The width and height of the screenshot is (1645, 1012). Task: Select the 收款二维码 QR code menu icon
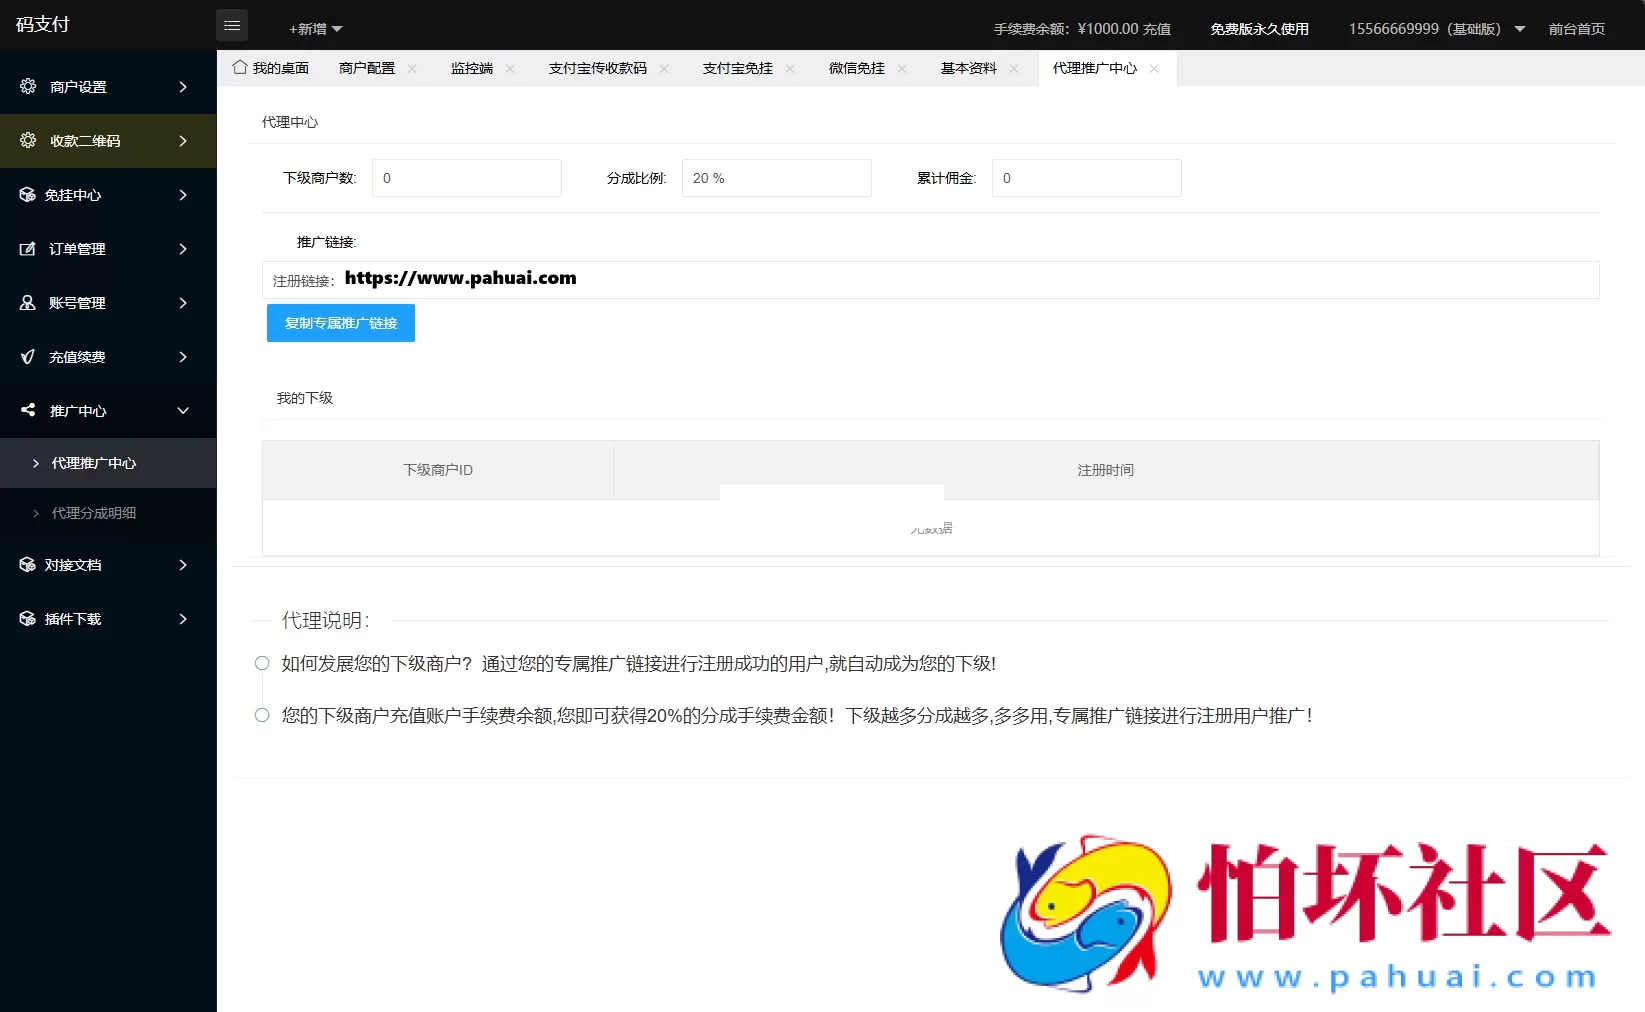(27, 140)
